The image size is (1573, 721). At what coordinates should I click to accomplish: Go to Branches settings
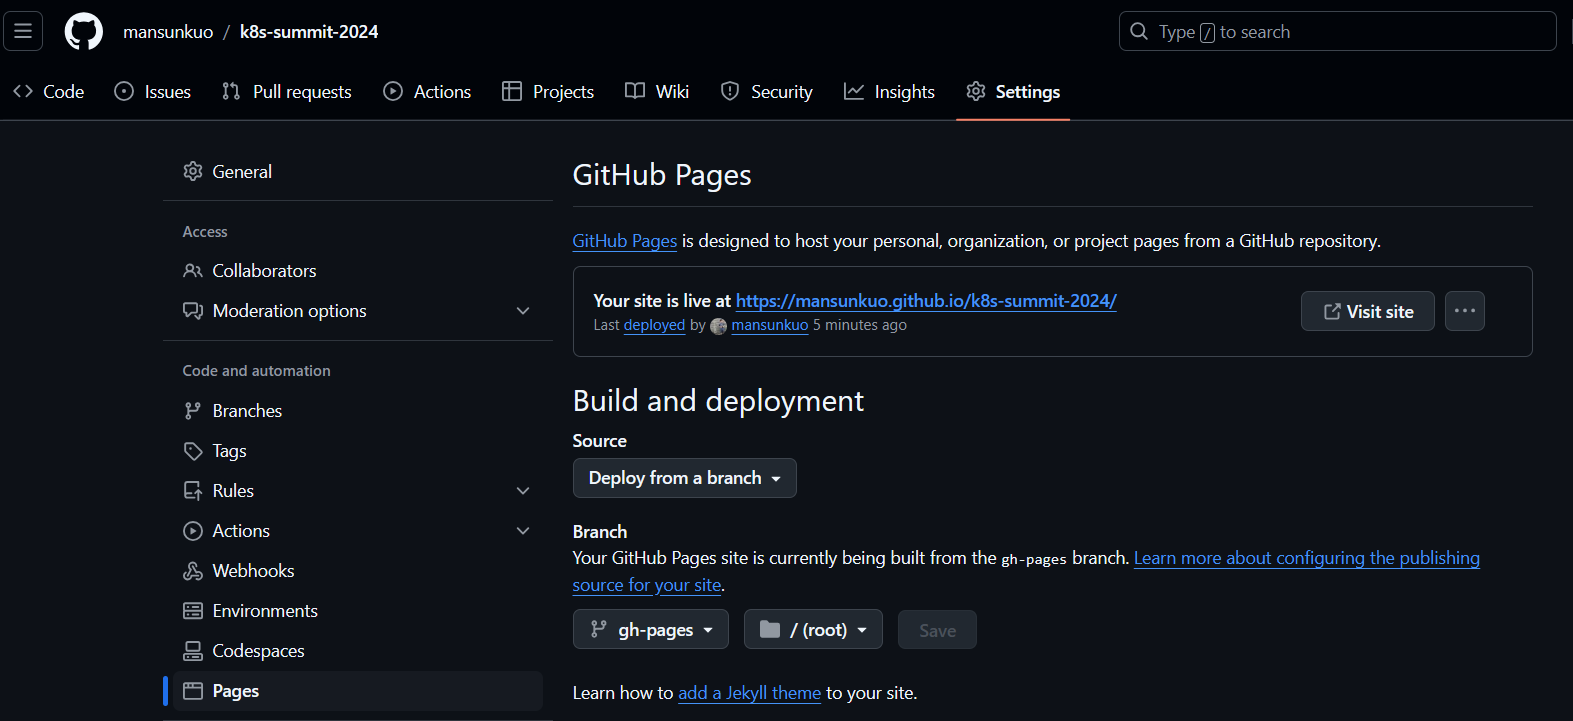pos(358,411)
